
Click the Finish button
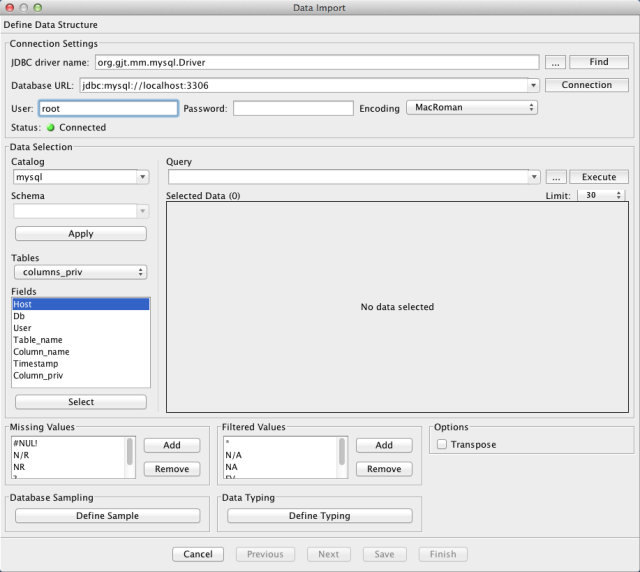point(443,554)
